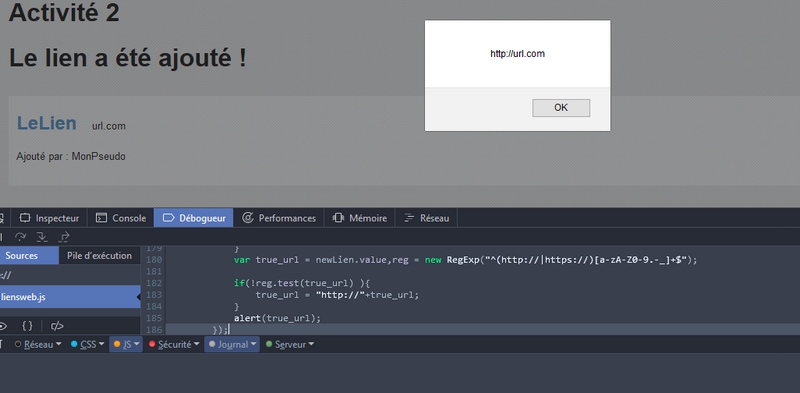Select the Débogueur tab
The height and width of the screenshot is (393, 800).
pyautogui.click(x=194, y=218)
